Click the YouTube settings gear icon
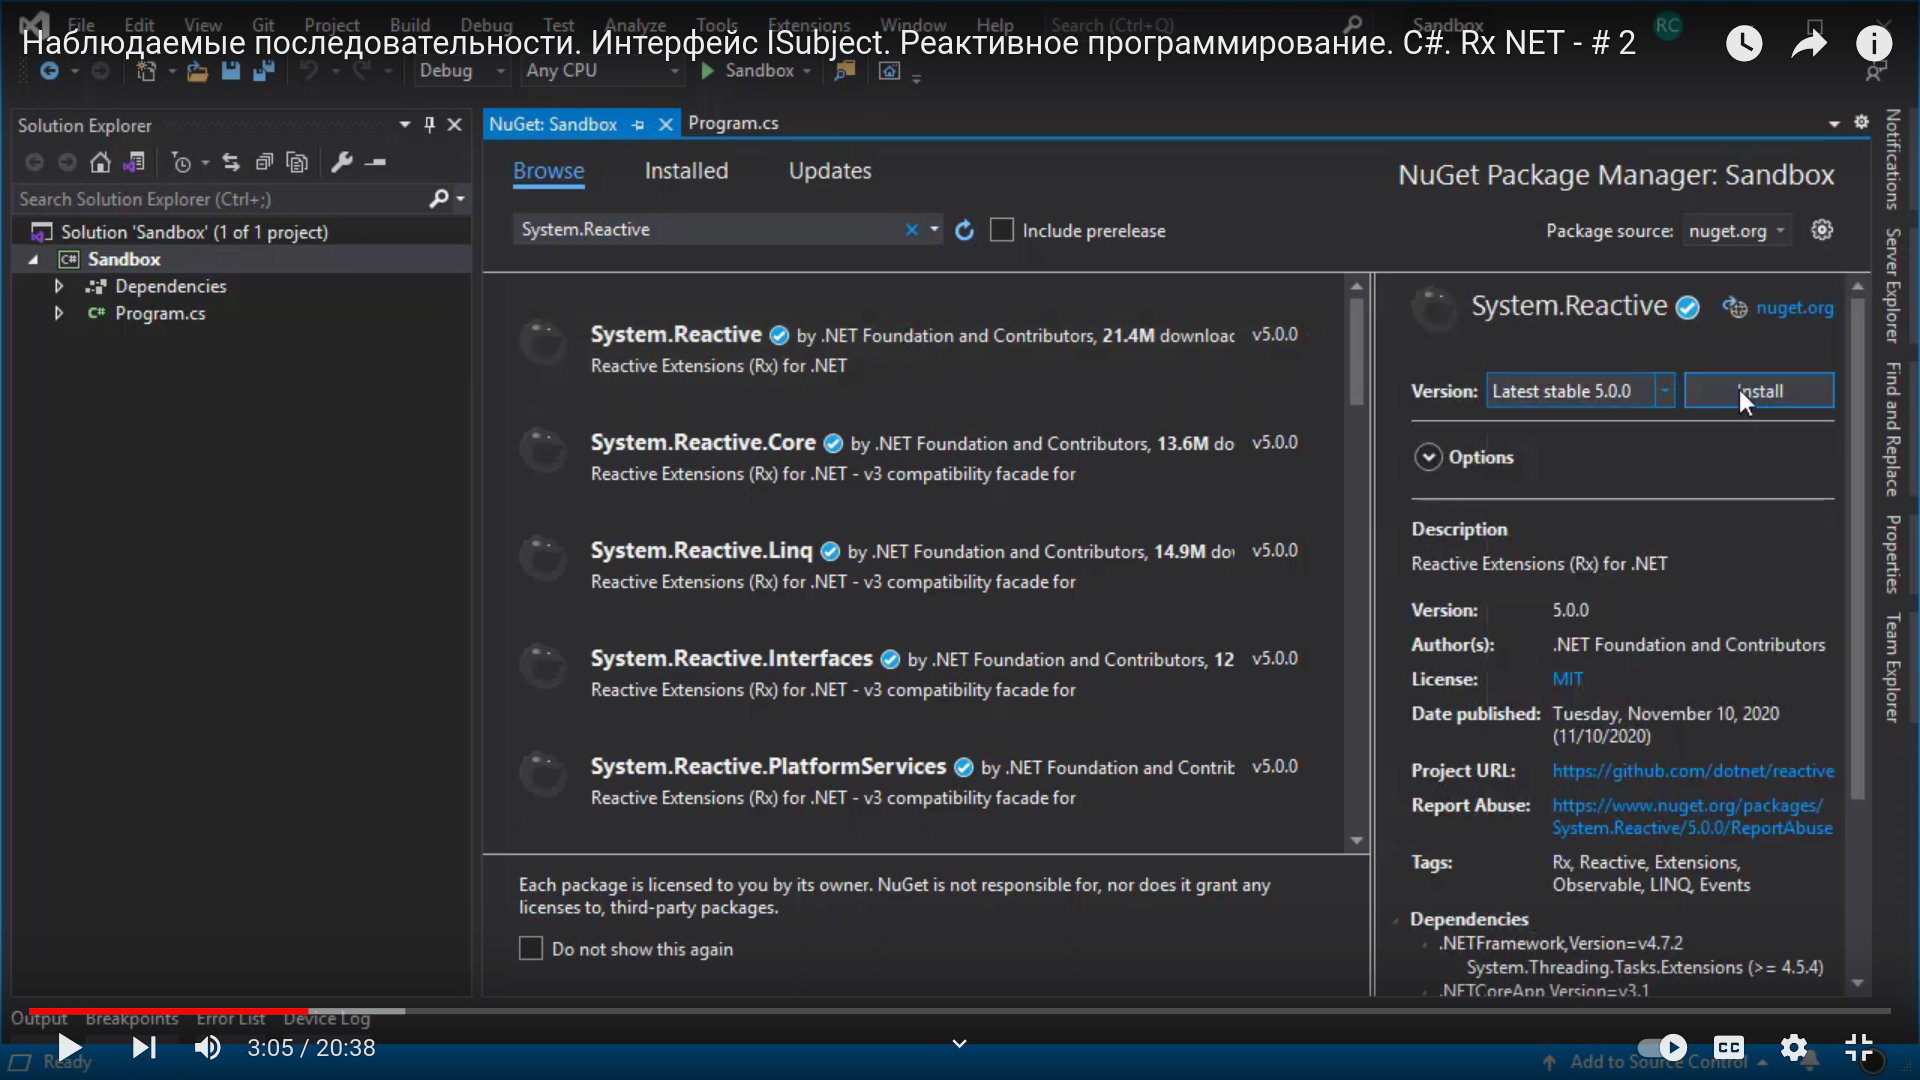 pyautogui.click(x=1794, y=1047)
